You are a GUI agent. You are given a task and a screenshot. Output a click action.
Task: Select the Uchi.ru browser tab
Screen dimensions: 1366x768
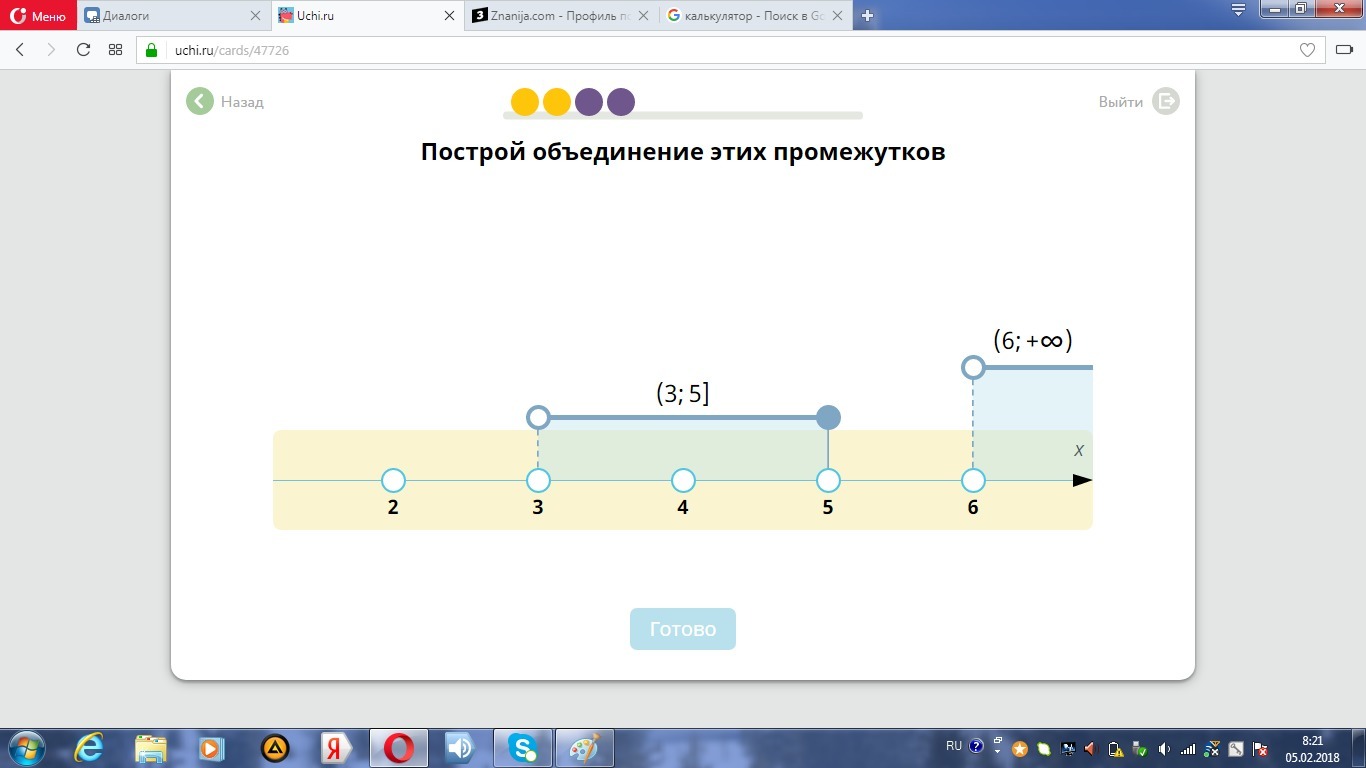tap(366, 16)
